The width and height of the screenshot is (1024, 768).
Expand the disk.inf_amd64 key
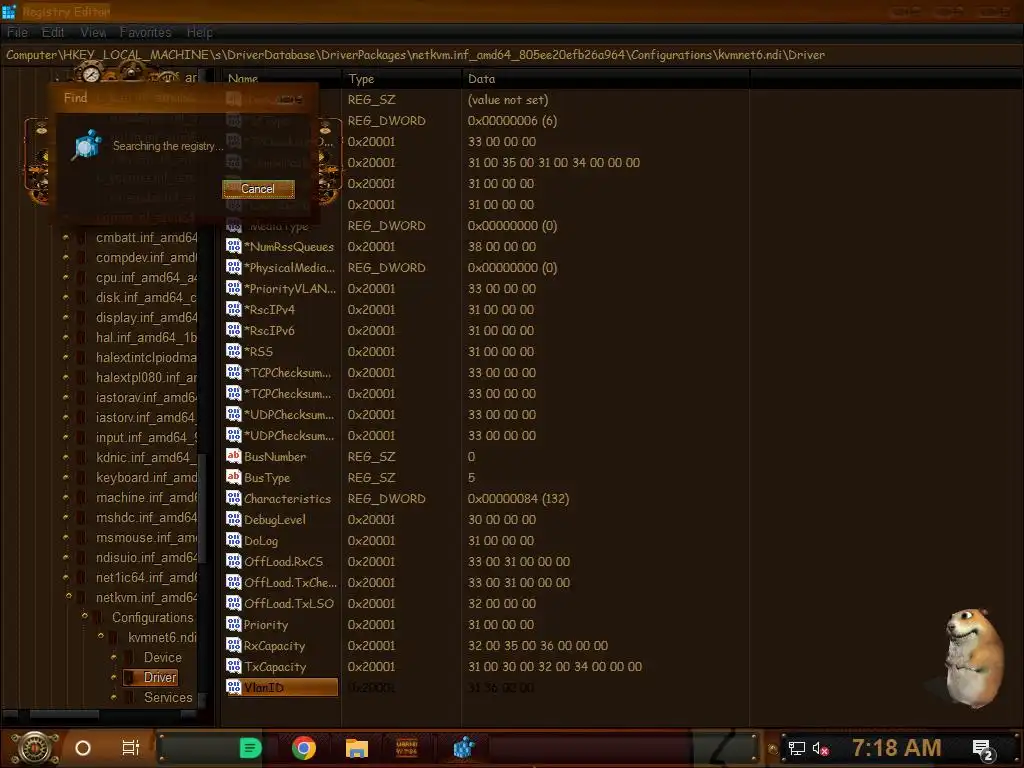coord(66,297)
